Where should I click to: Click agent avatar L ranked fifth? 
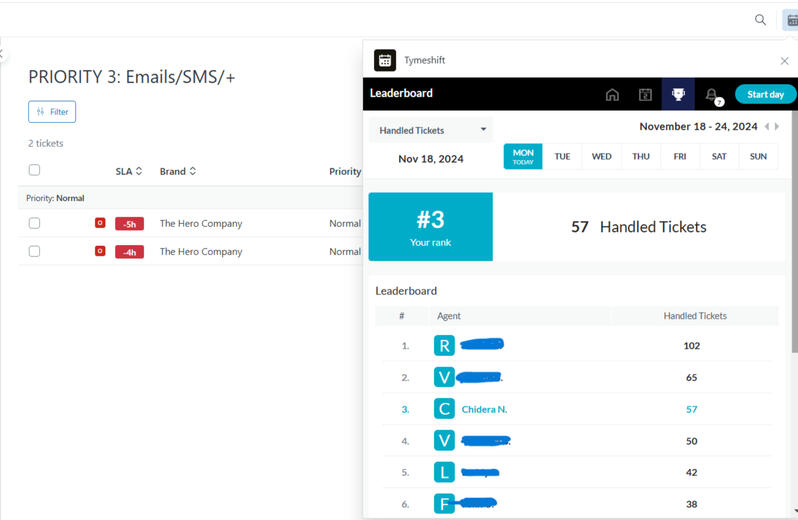444,472
